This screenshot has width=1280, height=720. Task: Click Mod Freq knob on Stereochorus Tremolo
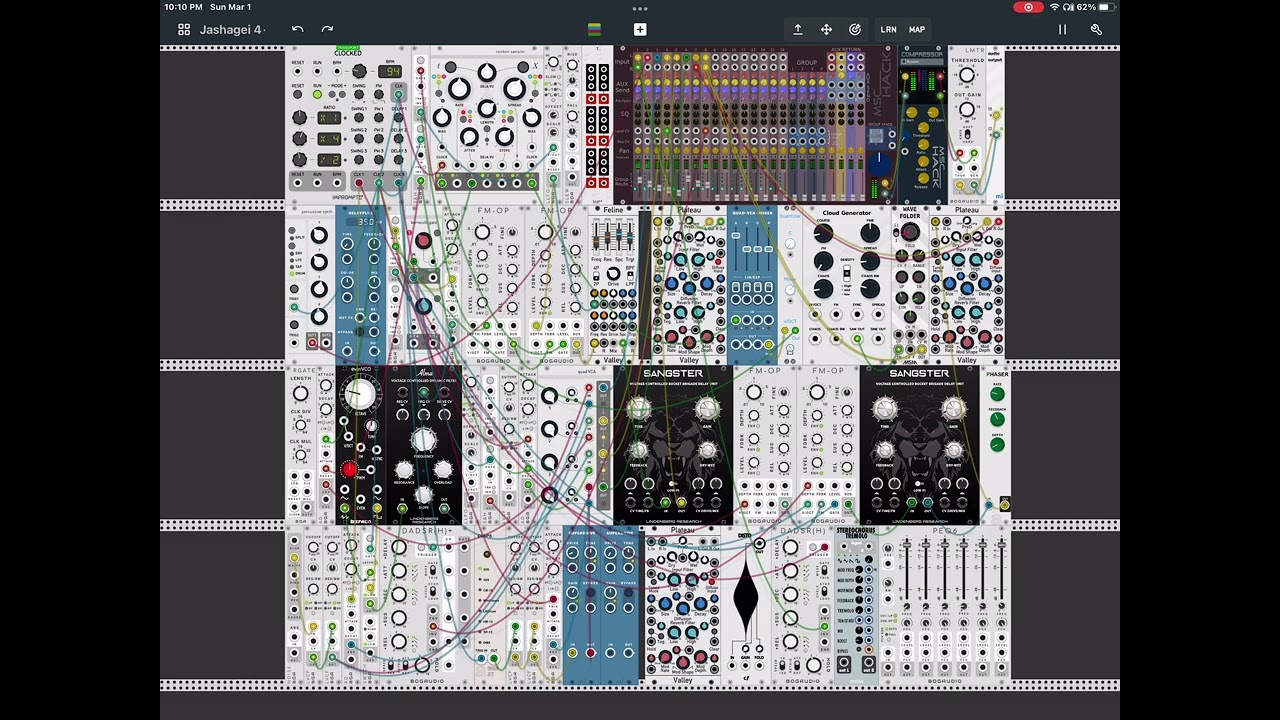tap(859, 570)
